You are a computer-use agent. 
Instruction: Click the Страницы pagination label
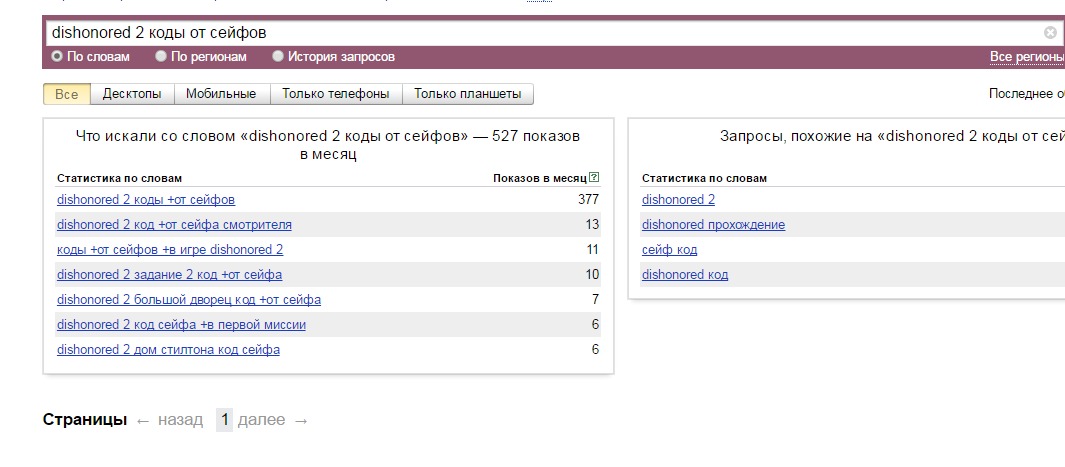(85, 420)
